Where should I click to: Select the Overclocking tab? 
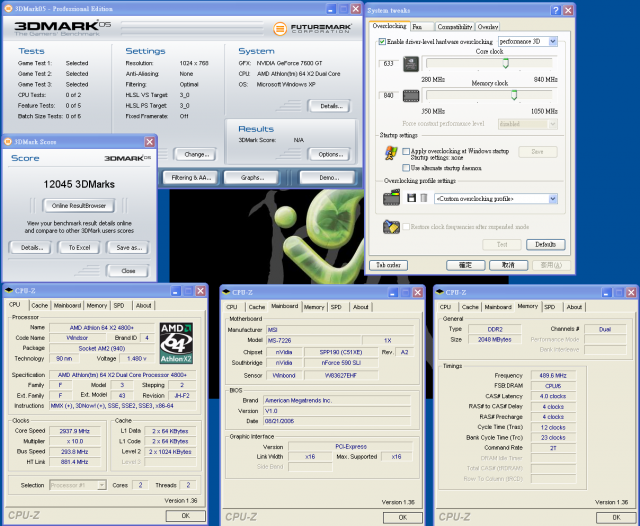click(x=389, y=26)
